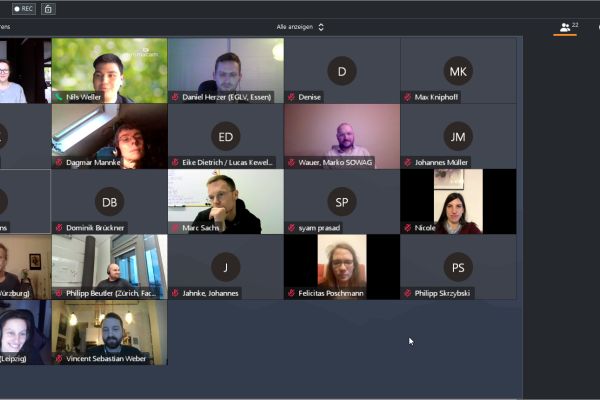This screenshot has width=600, height=400.
Task: Click the Dominik Brückner name label
Action: (x=99, y=228)
